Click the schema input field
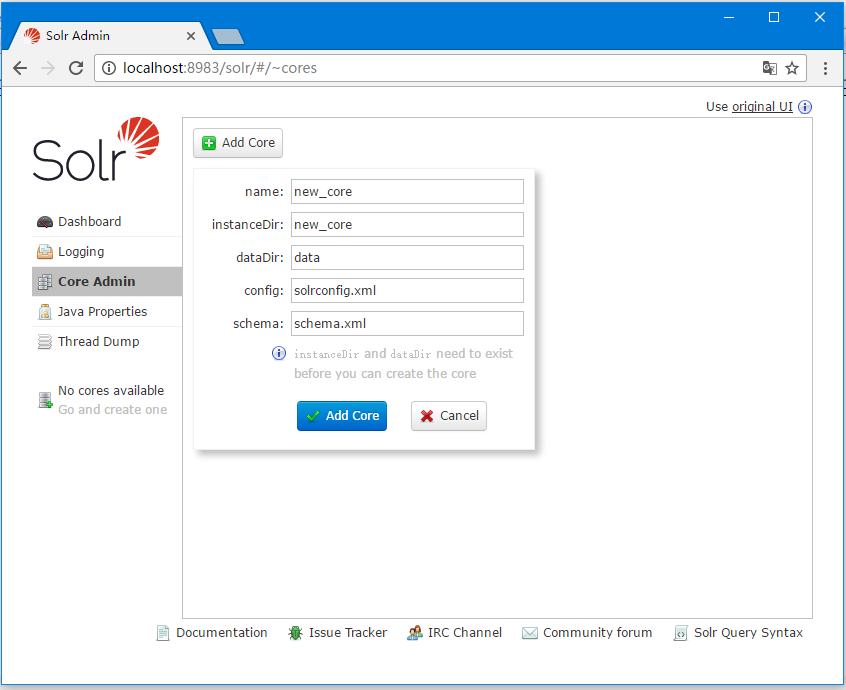 pos(407,323)
